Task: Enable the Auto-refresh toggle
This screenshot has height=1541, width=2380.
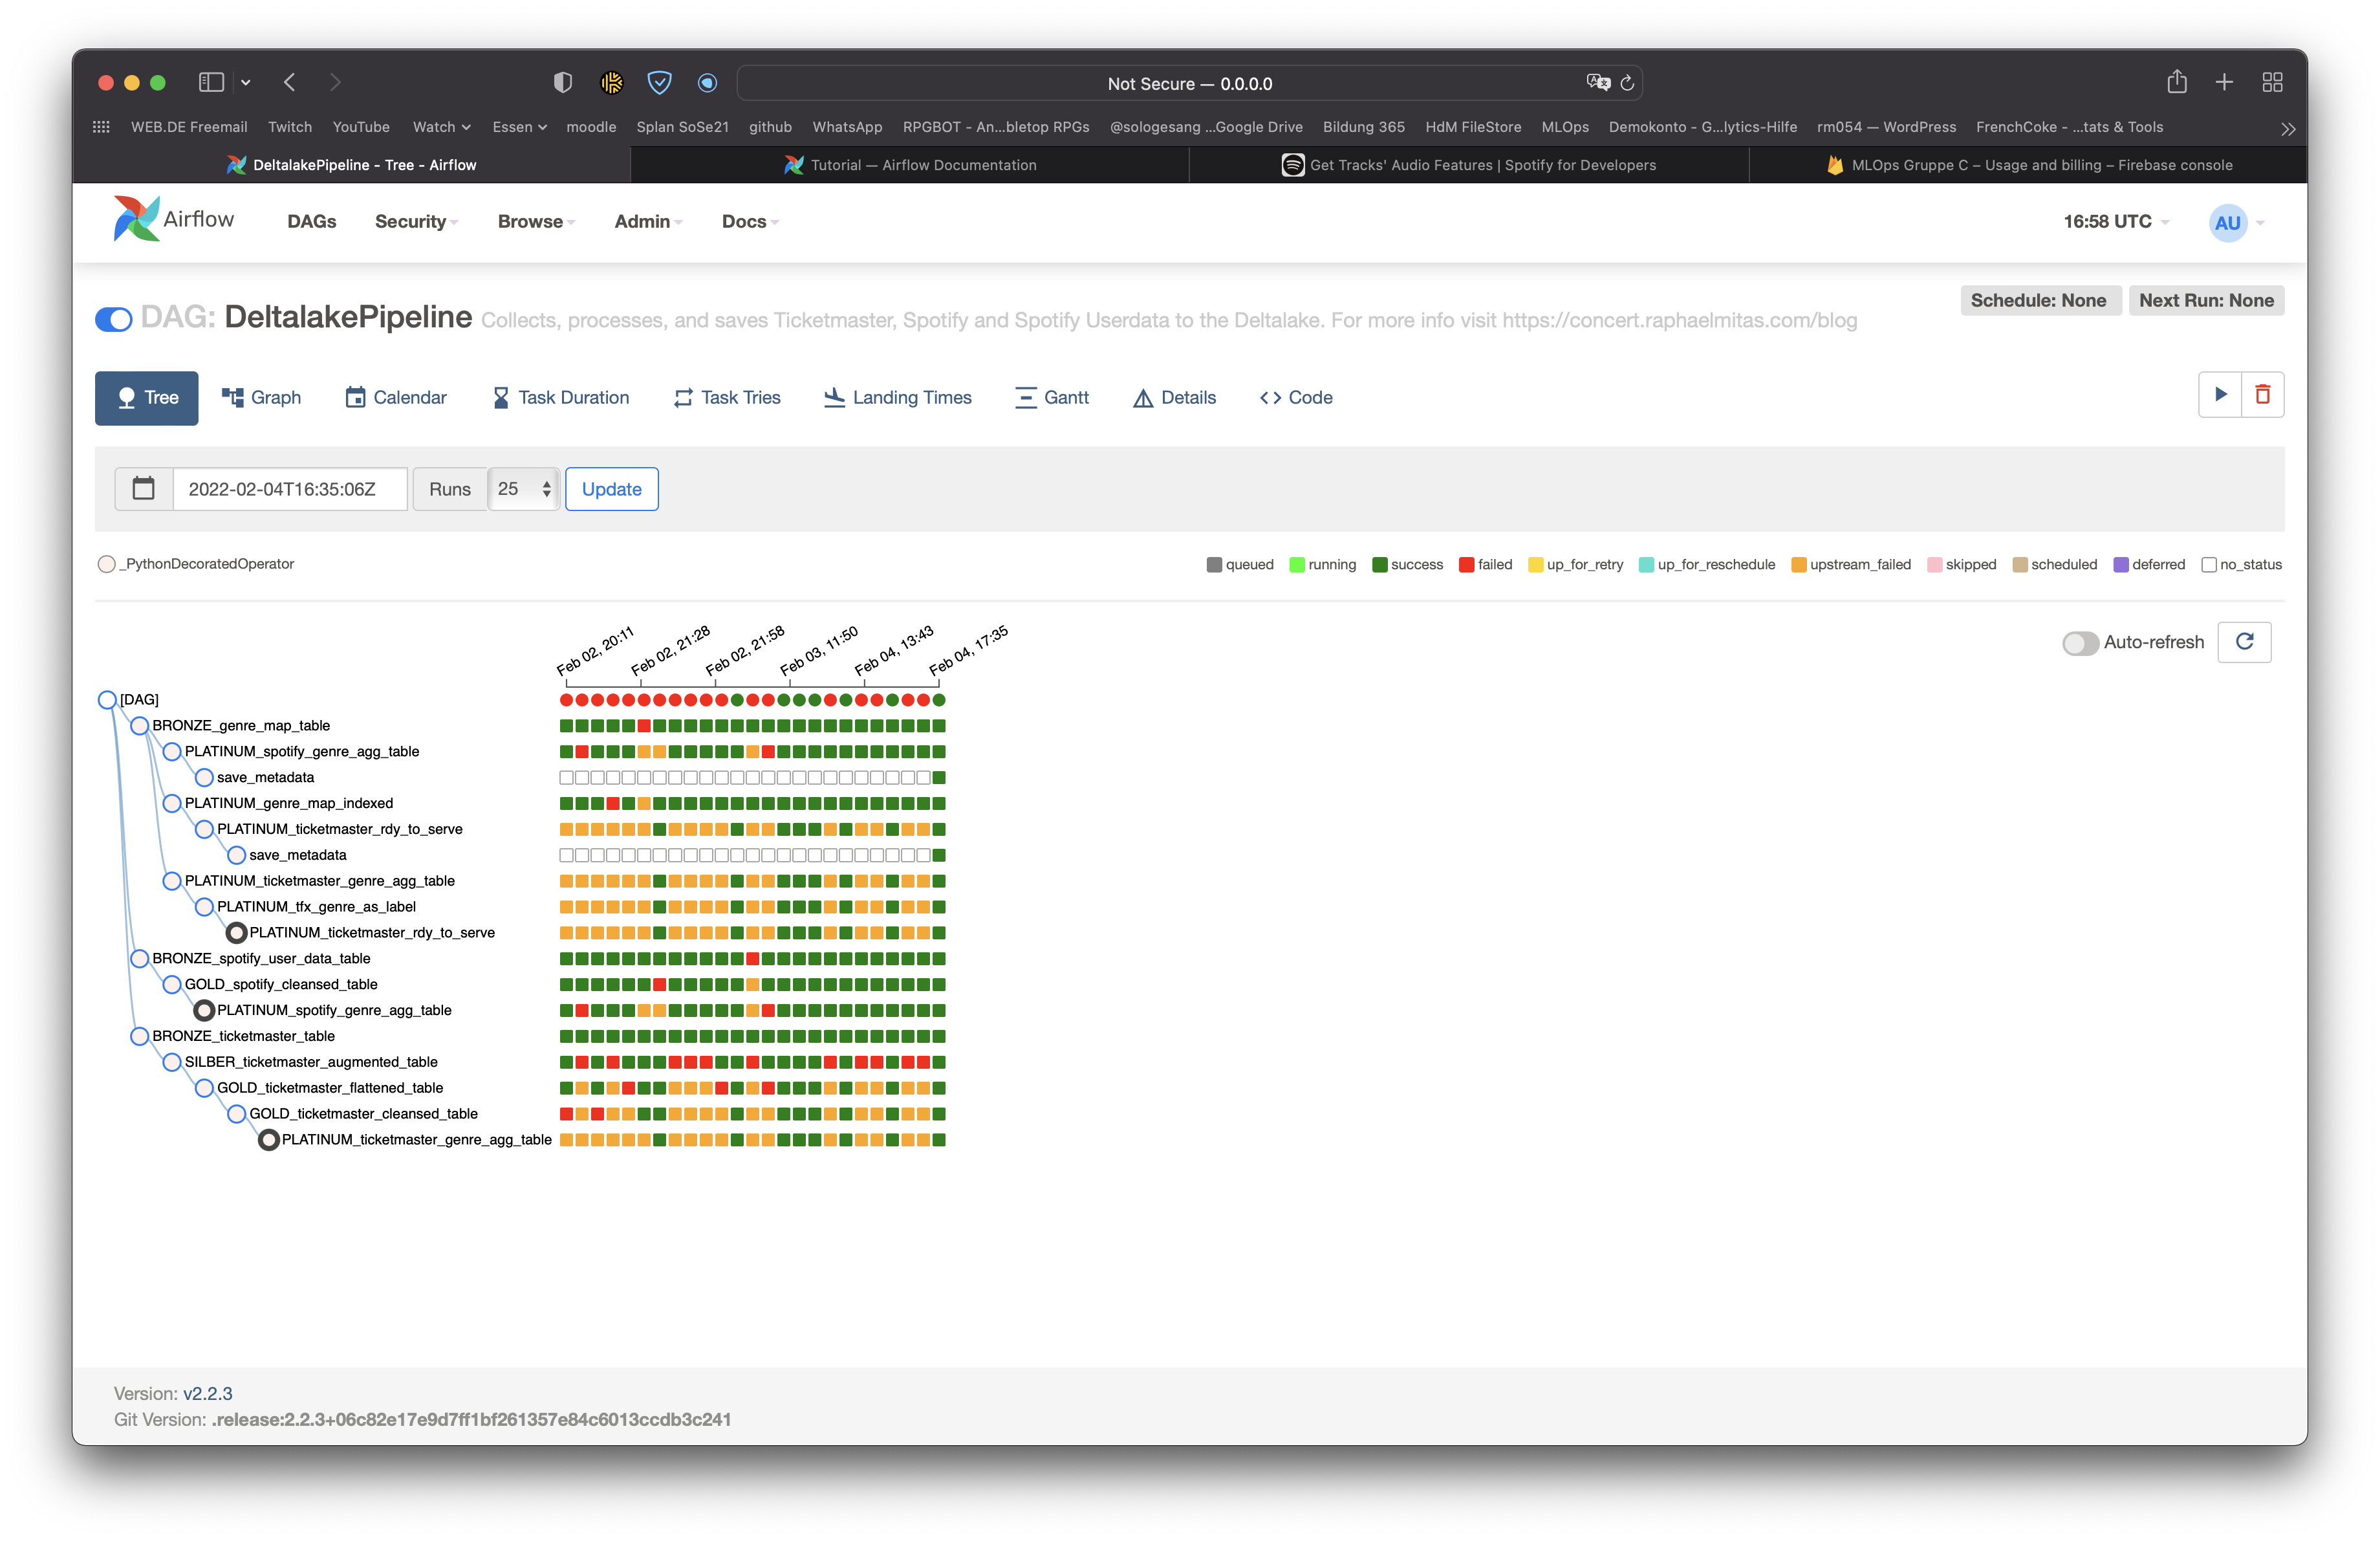Action: pyautogui.click(x=2080, y=643)
